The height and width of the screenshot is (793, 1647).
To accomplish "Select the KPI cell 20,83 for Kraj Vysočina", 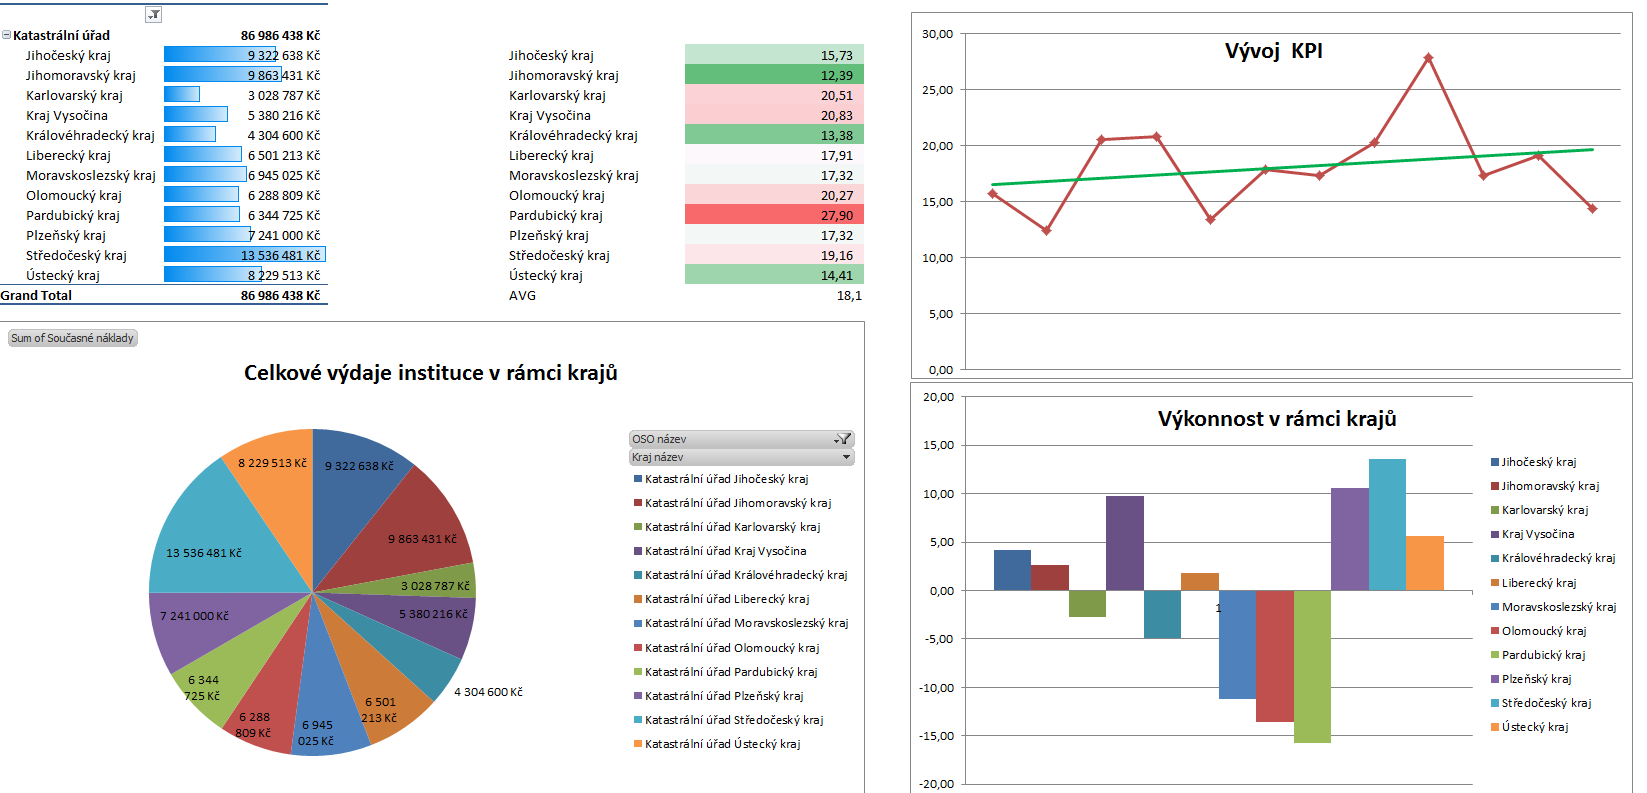I will pos(774,115).
